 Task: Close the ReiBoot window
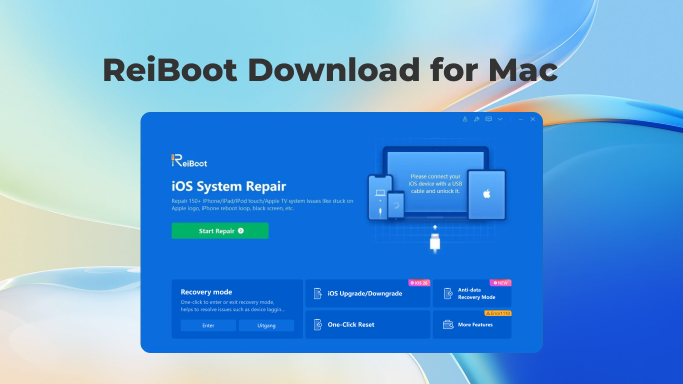[x=533, y=119]
